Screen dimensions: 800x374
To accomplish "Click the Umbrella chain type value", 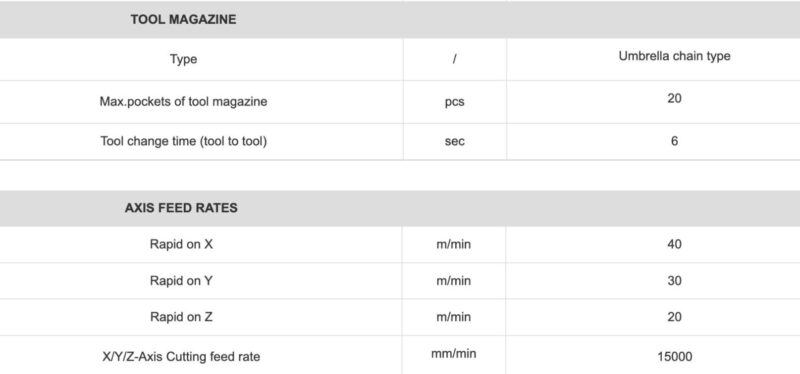I will [x=674, y=56].
